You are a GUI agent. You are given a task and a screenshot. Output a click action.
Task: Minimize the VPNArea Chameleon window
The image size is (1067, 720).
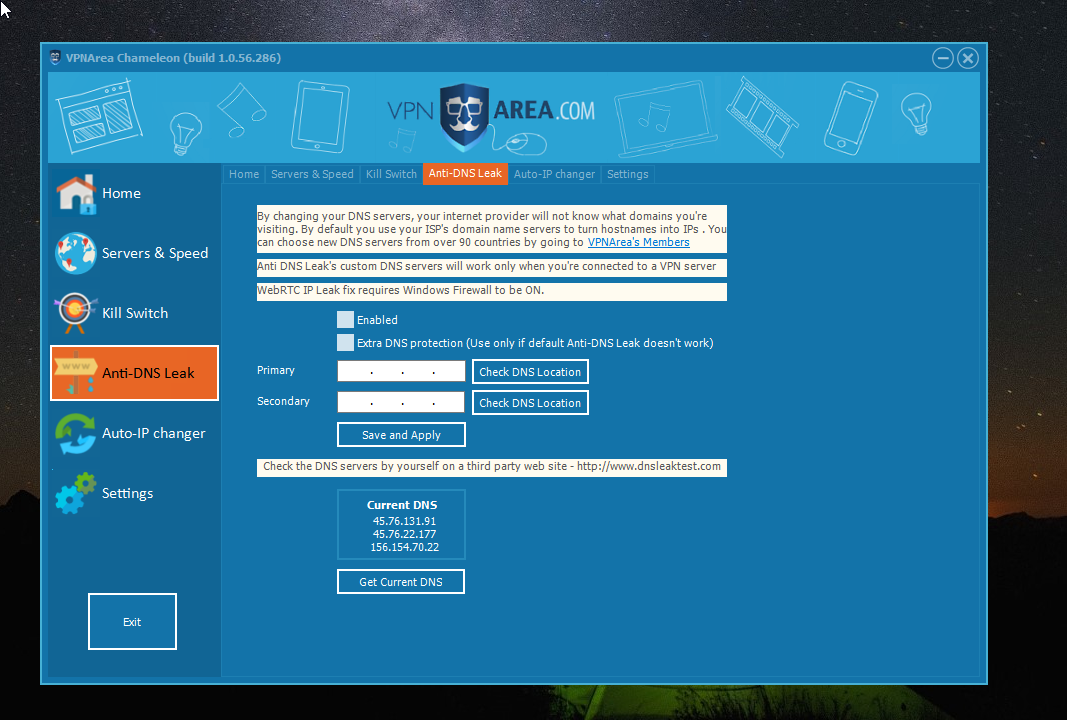(942, 59)
